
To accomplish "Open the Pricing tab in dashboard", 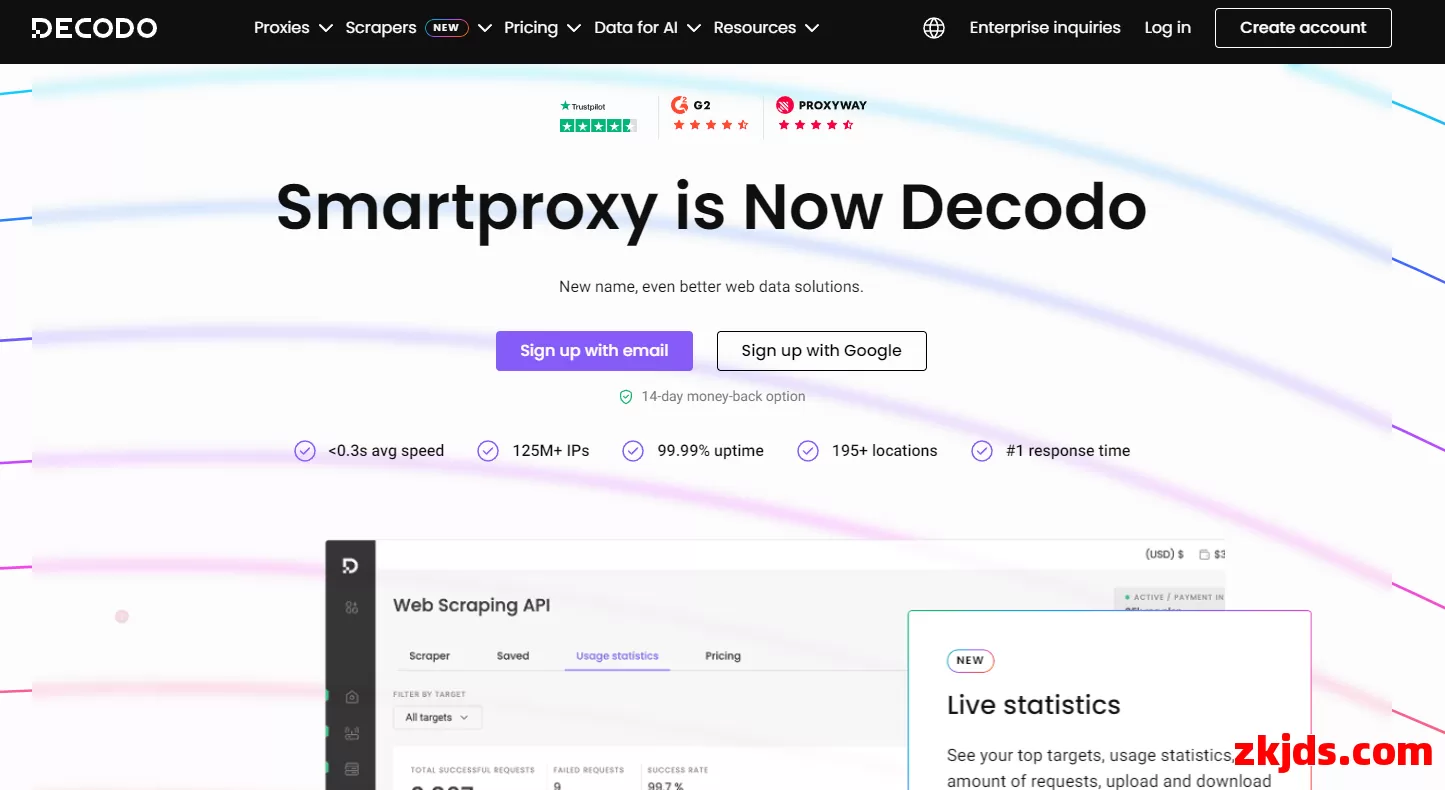I will [x=723, y=656].
